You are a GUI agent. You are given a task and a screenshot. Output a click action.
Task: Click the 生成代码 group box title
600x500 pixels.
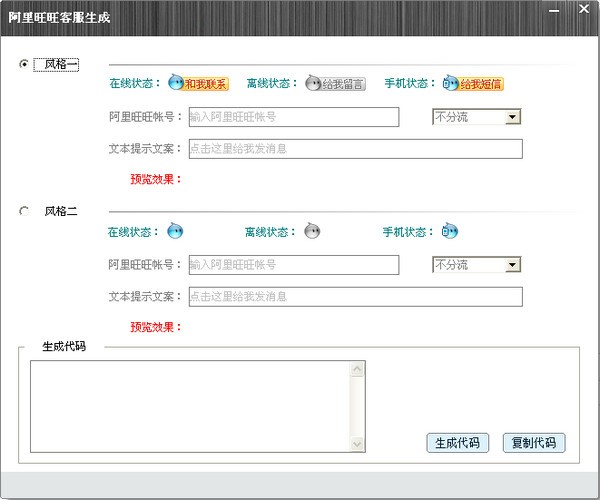pos(64,347)
